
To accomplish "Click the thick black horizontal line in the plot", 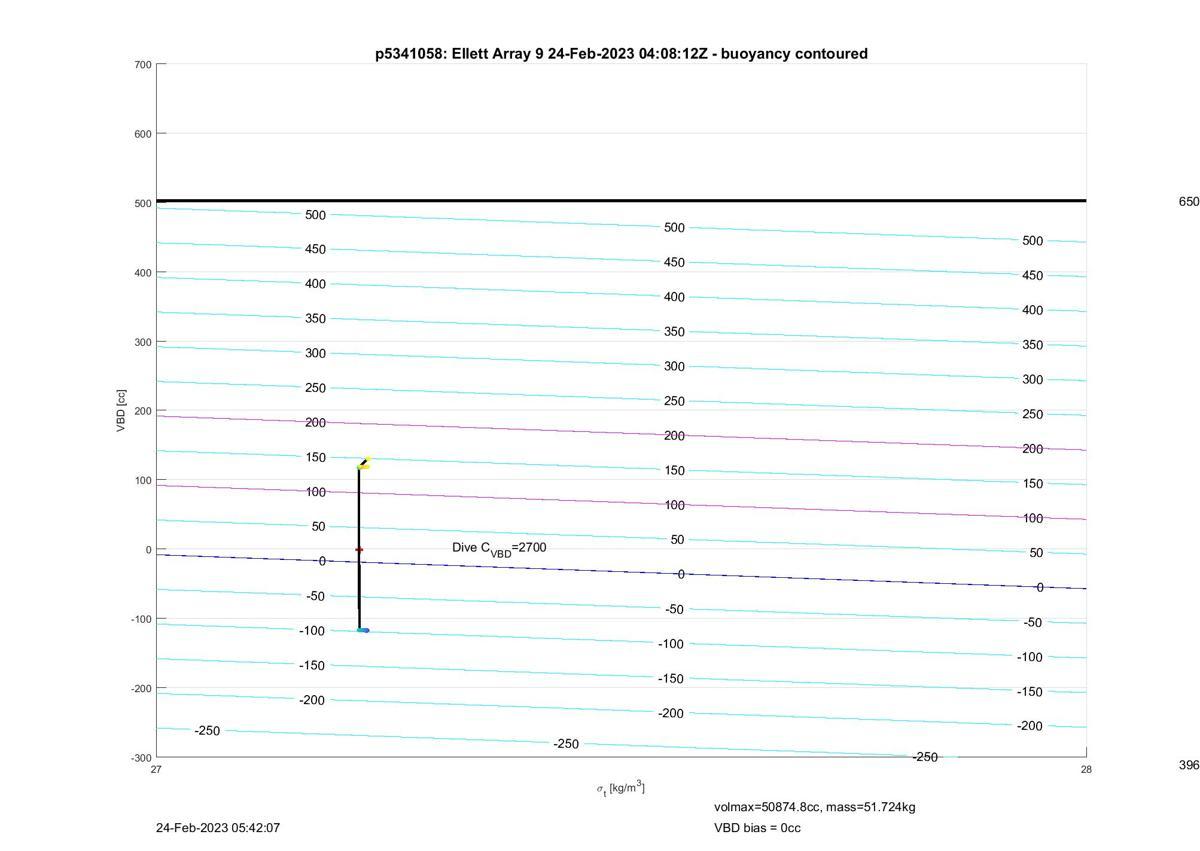I will tap(621, 201).
